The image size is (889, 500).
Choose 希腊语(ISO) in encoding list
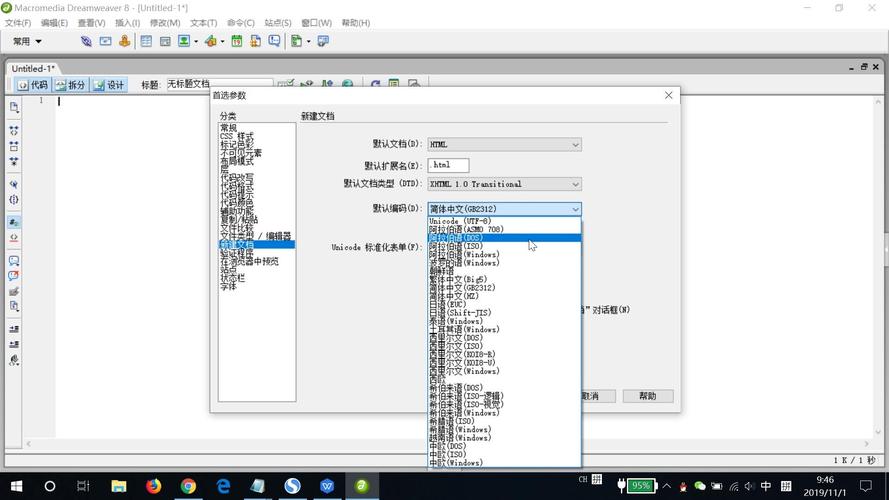click(504, 421)
